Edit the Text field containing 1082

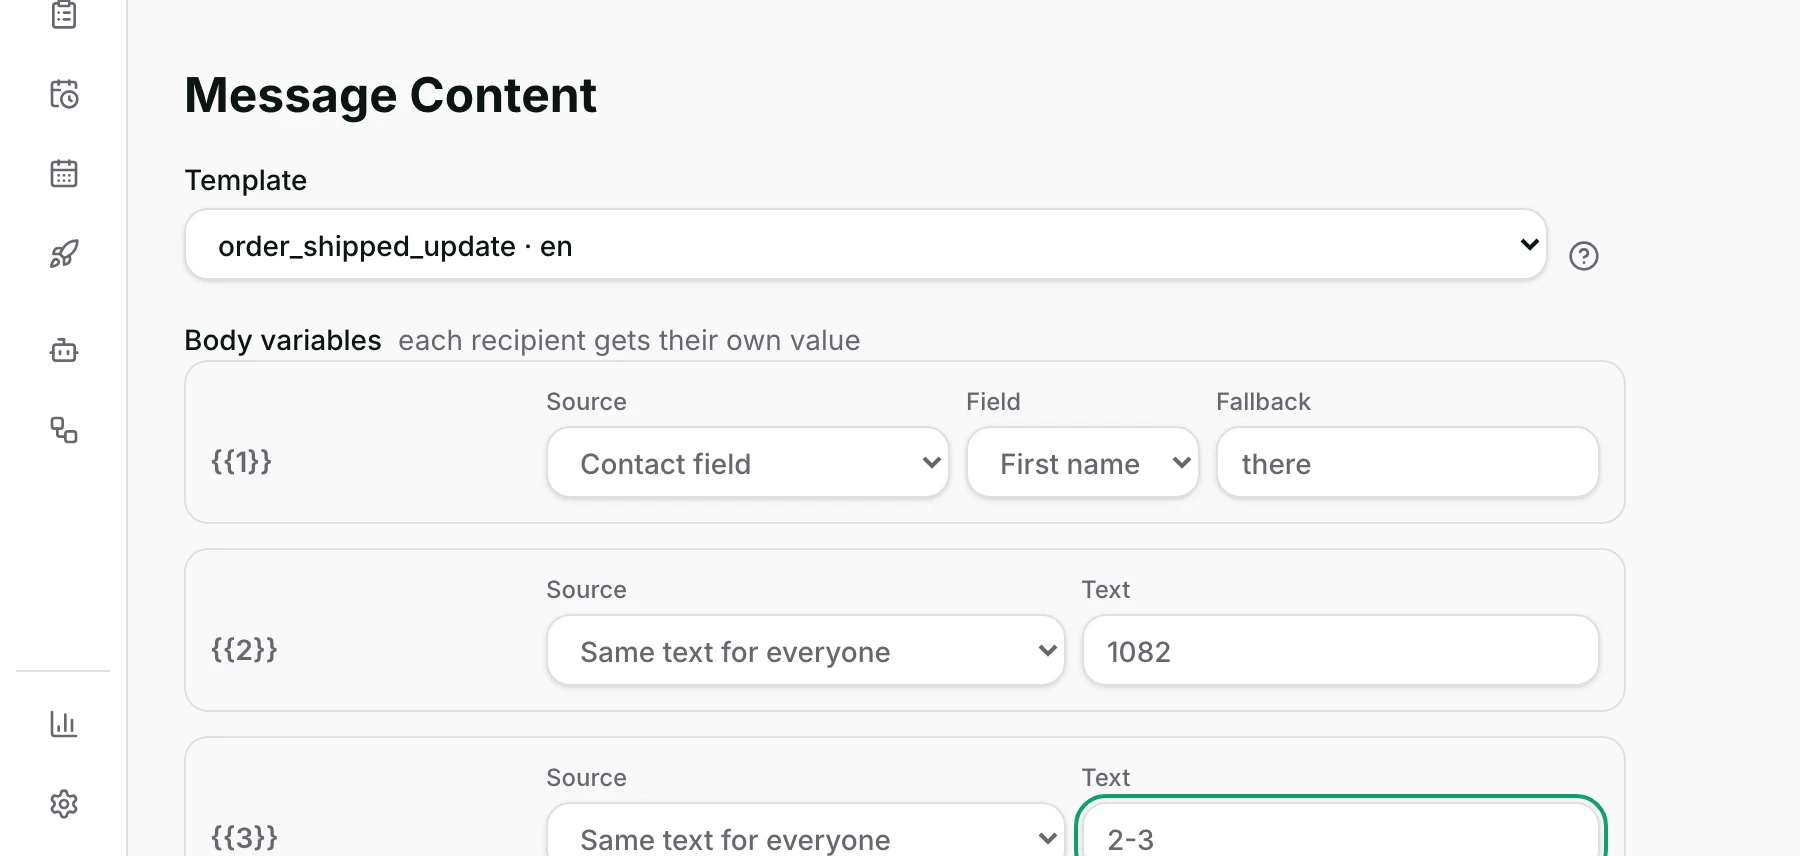(1341, 651)
